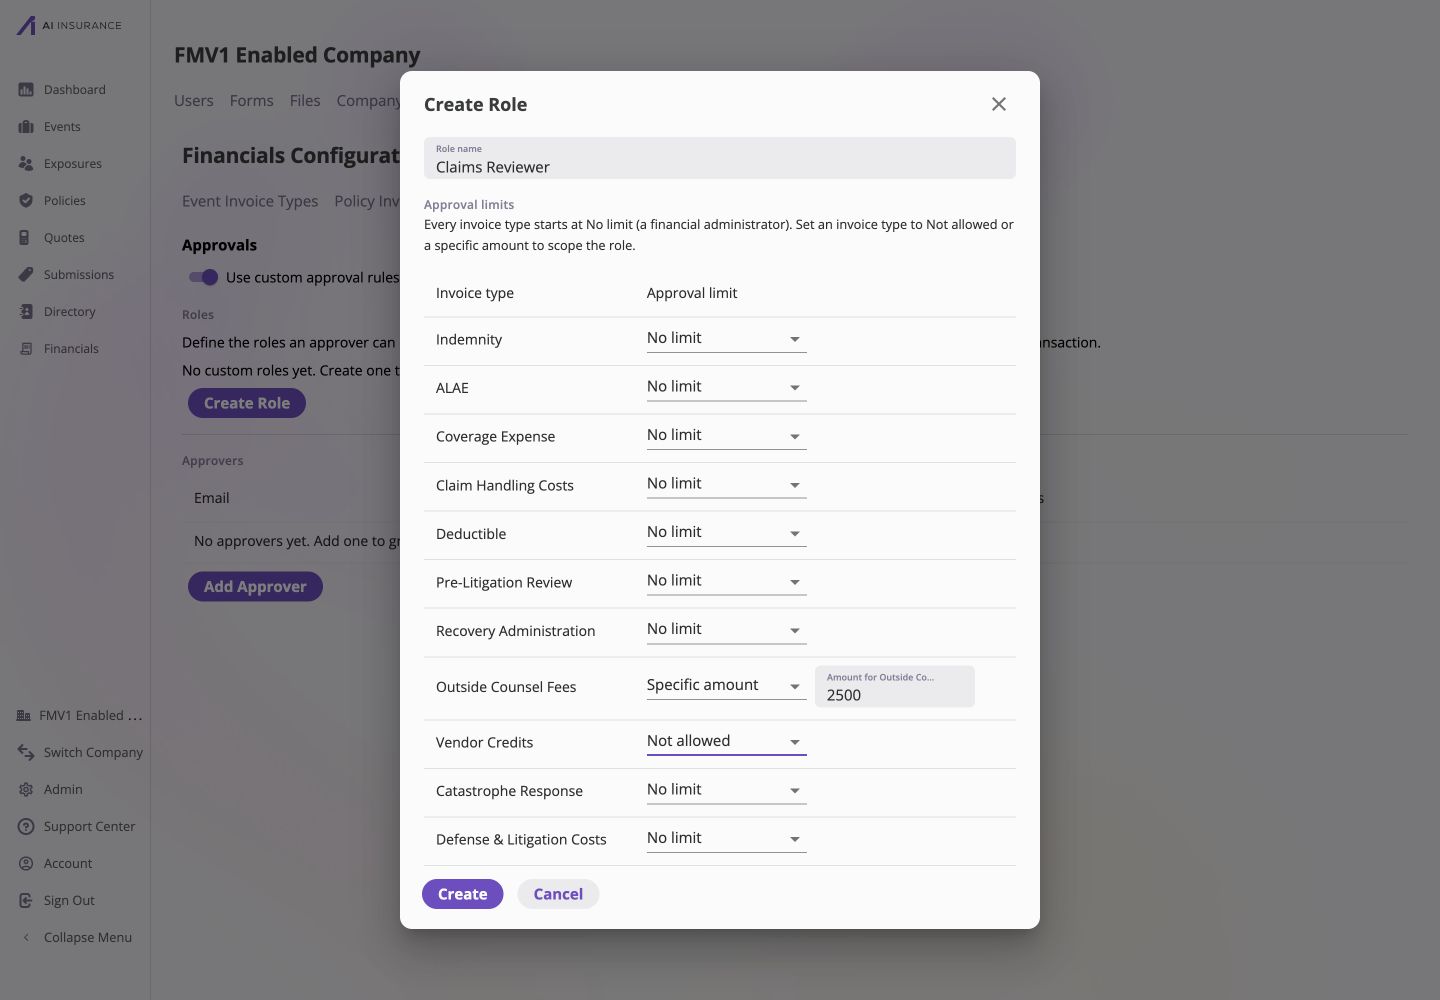Toggle Use custom approval rules switch
Viewport: 1440px width, 1000px height.
pos(203,277)
